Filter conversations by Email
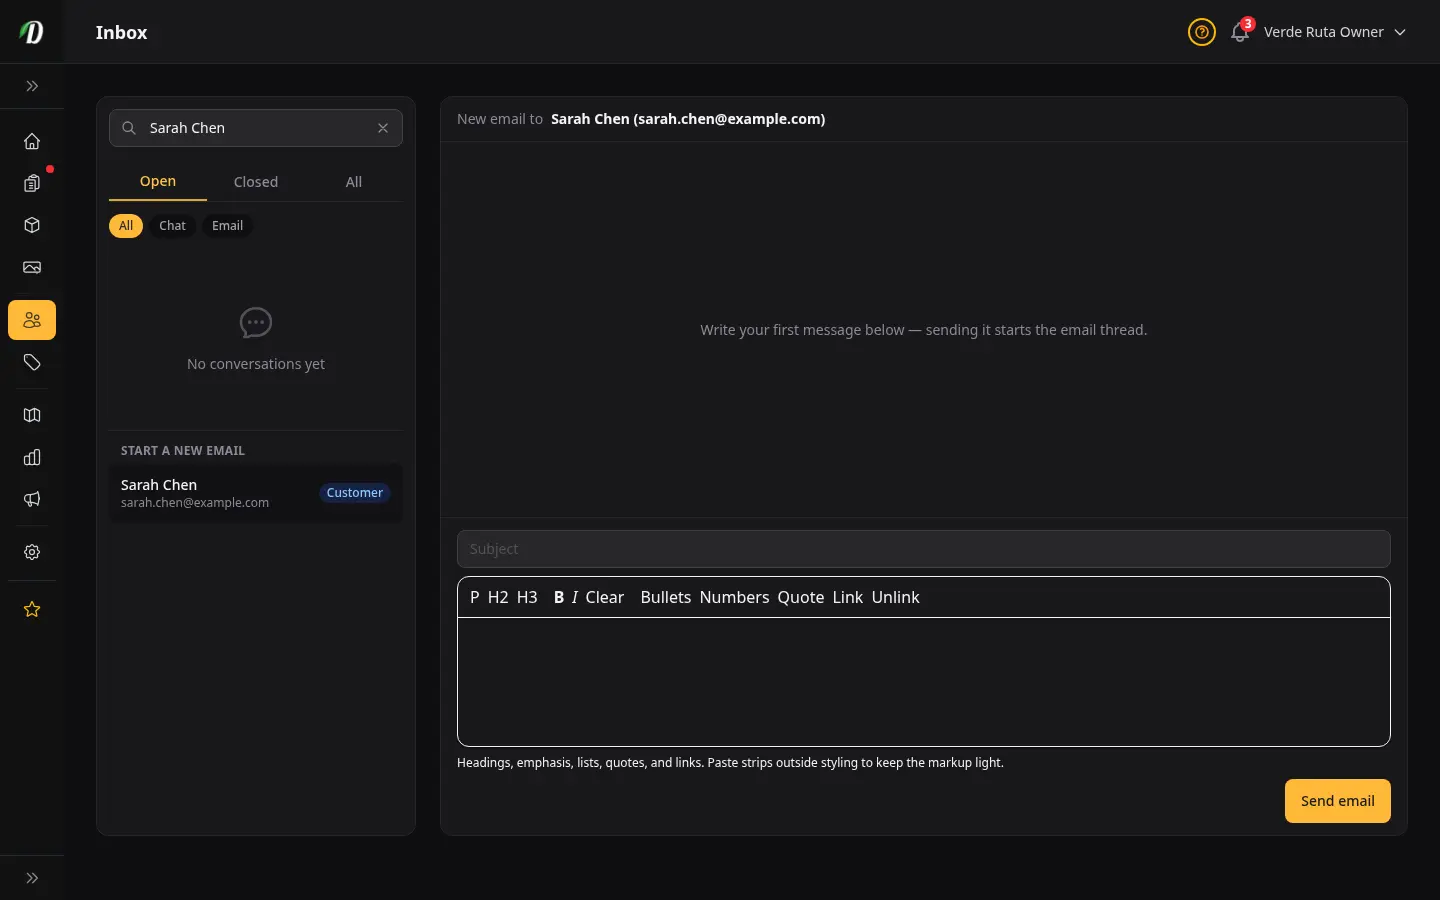The width and height of the screenshot is (1440, 900). 227,226
